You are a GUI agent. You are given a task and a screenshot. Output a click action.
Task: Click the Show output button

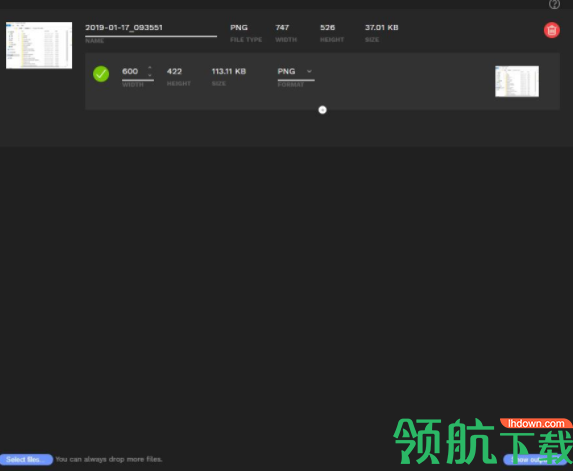point(535,459)
